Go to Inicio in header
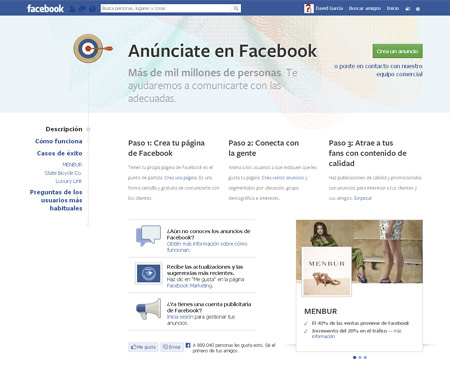This screenshot has height=367, width=450. click(x=393, y=8)
